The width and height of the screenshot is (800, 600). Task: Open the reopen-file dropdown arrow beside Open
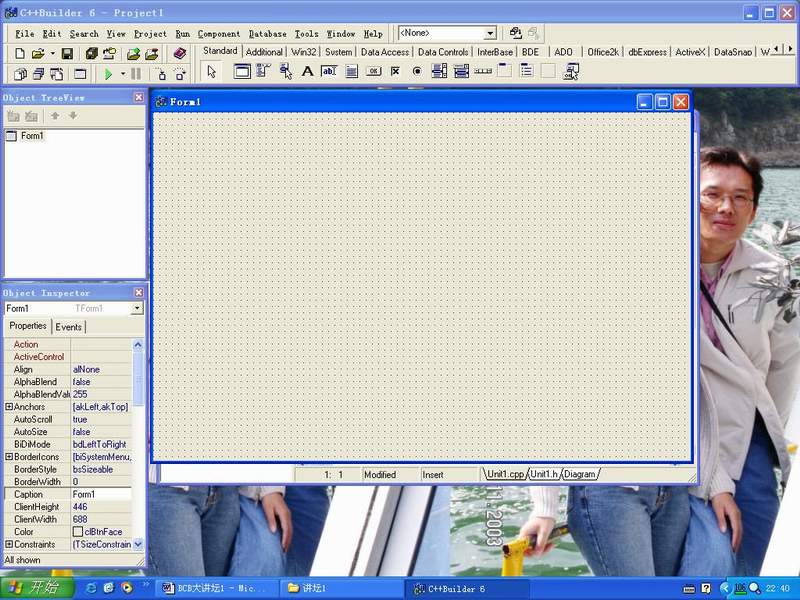(53, 53)
